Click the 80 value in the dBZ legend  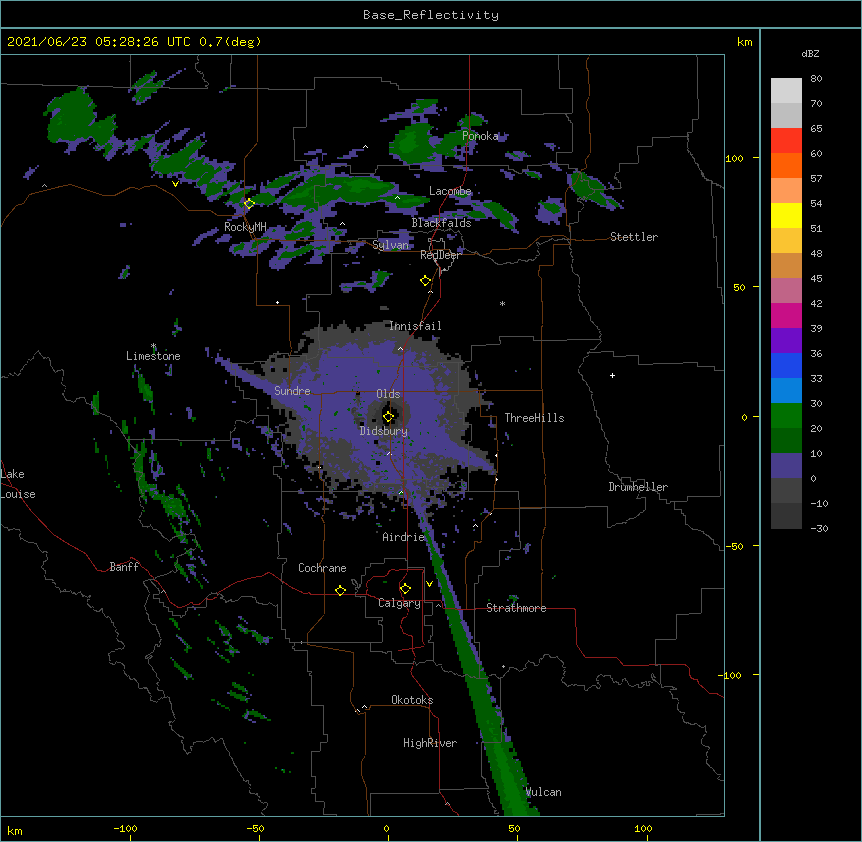point(816,79)
